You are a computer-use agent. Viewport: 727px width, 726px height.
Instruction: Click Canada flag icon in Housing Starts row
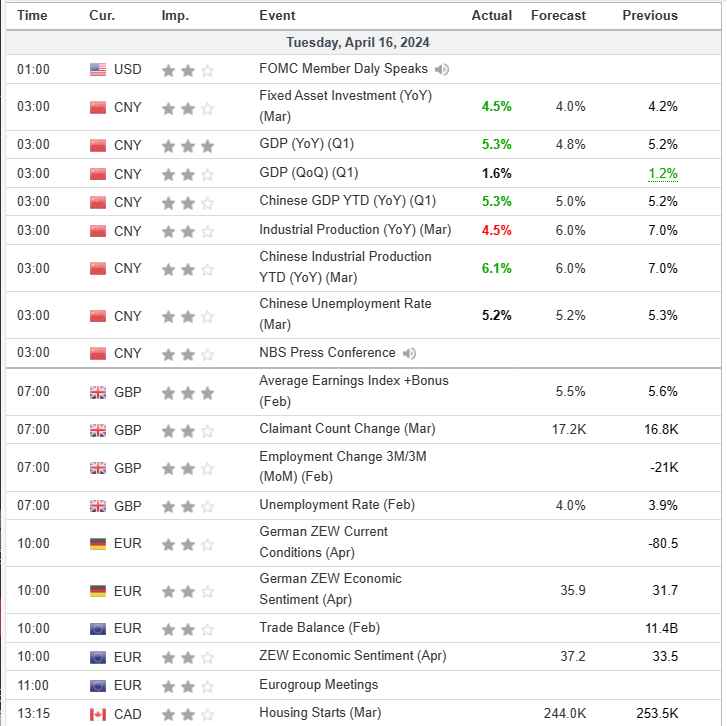point(98,714)
